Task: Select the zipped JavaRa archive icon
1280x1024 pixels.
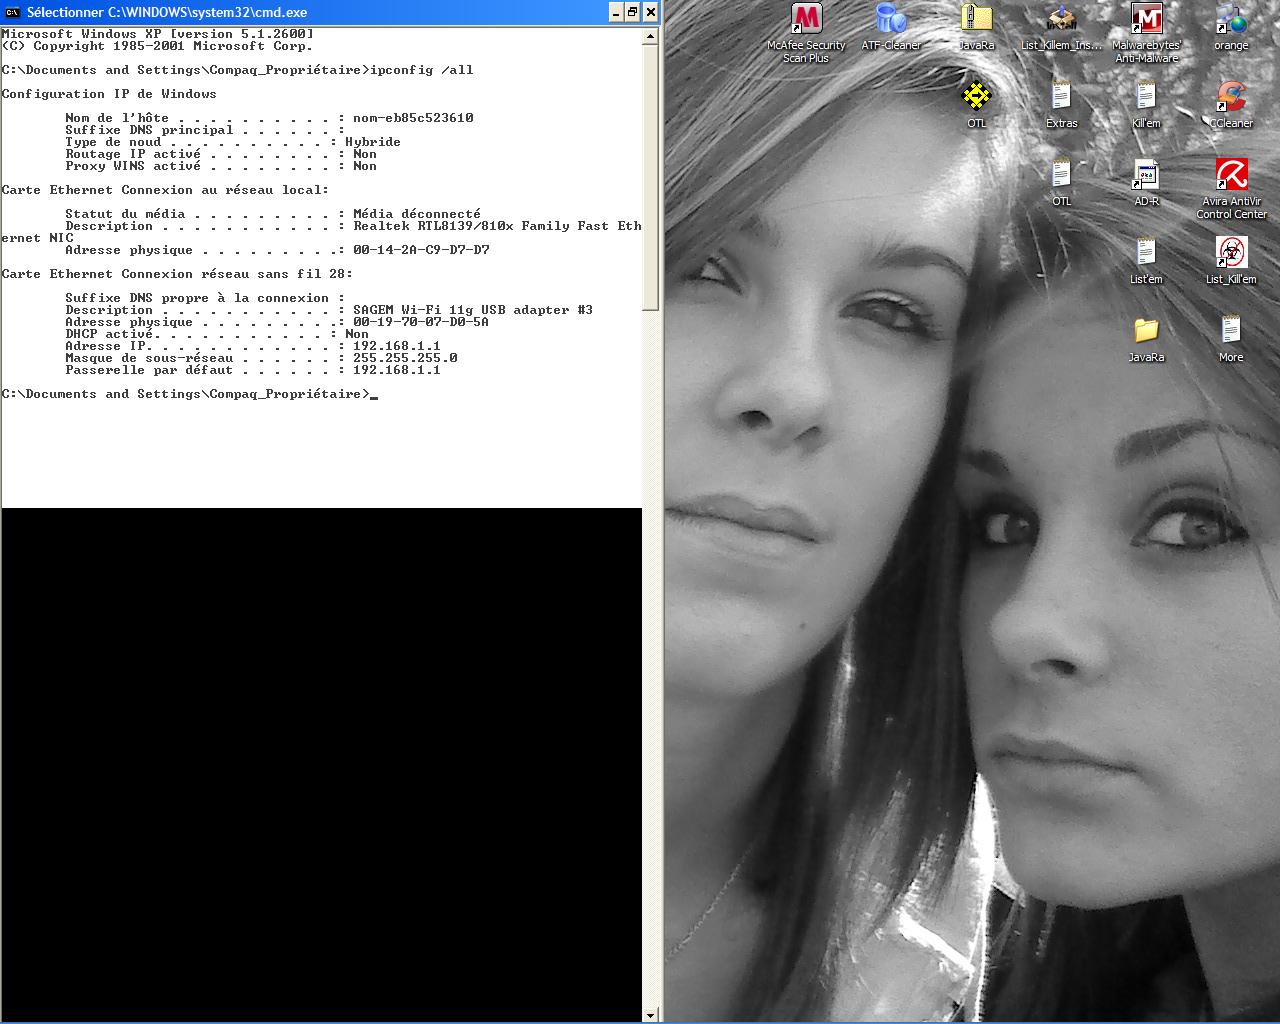Action: tap(976, 20)
